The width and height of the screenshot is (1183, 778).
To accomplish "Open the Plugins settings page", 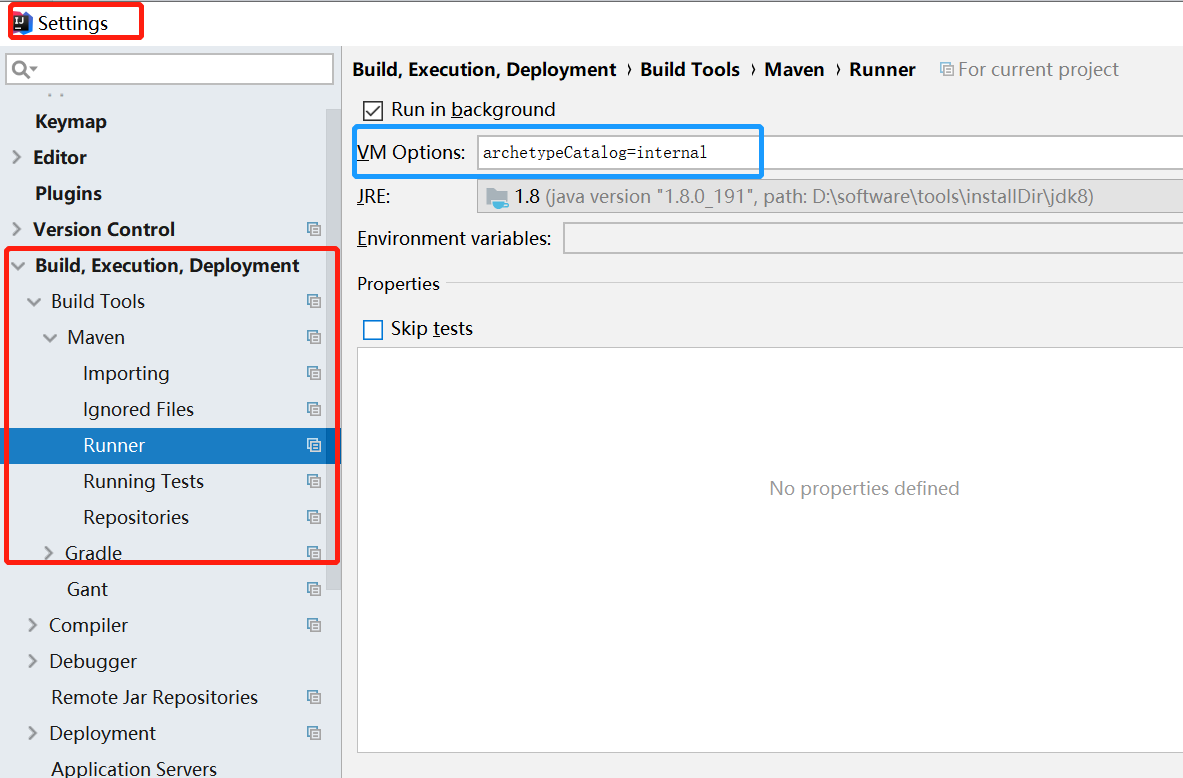I will click(x=69, y=193).
